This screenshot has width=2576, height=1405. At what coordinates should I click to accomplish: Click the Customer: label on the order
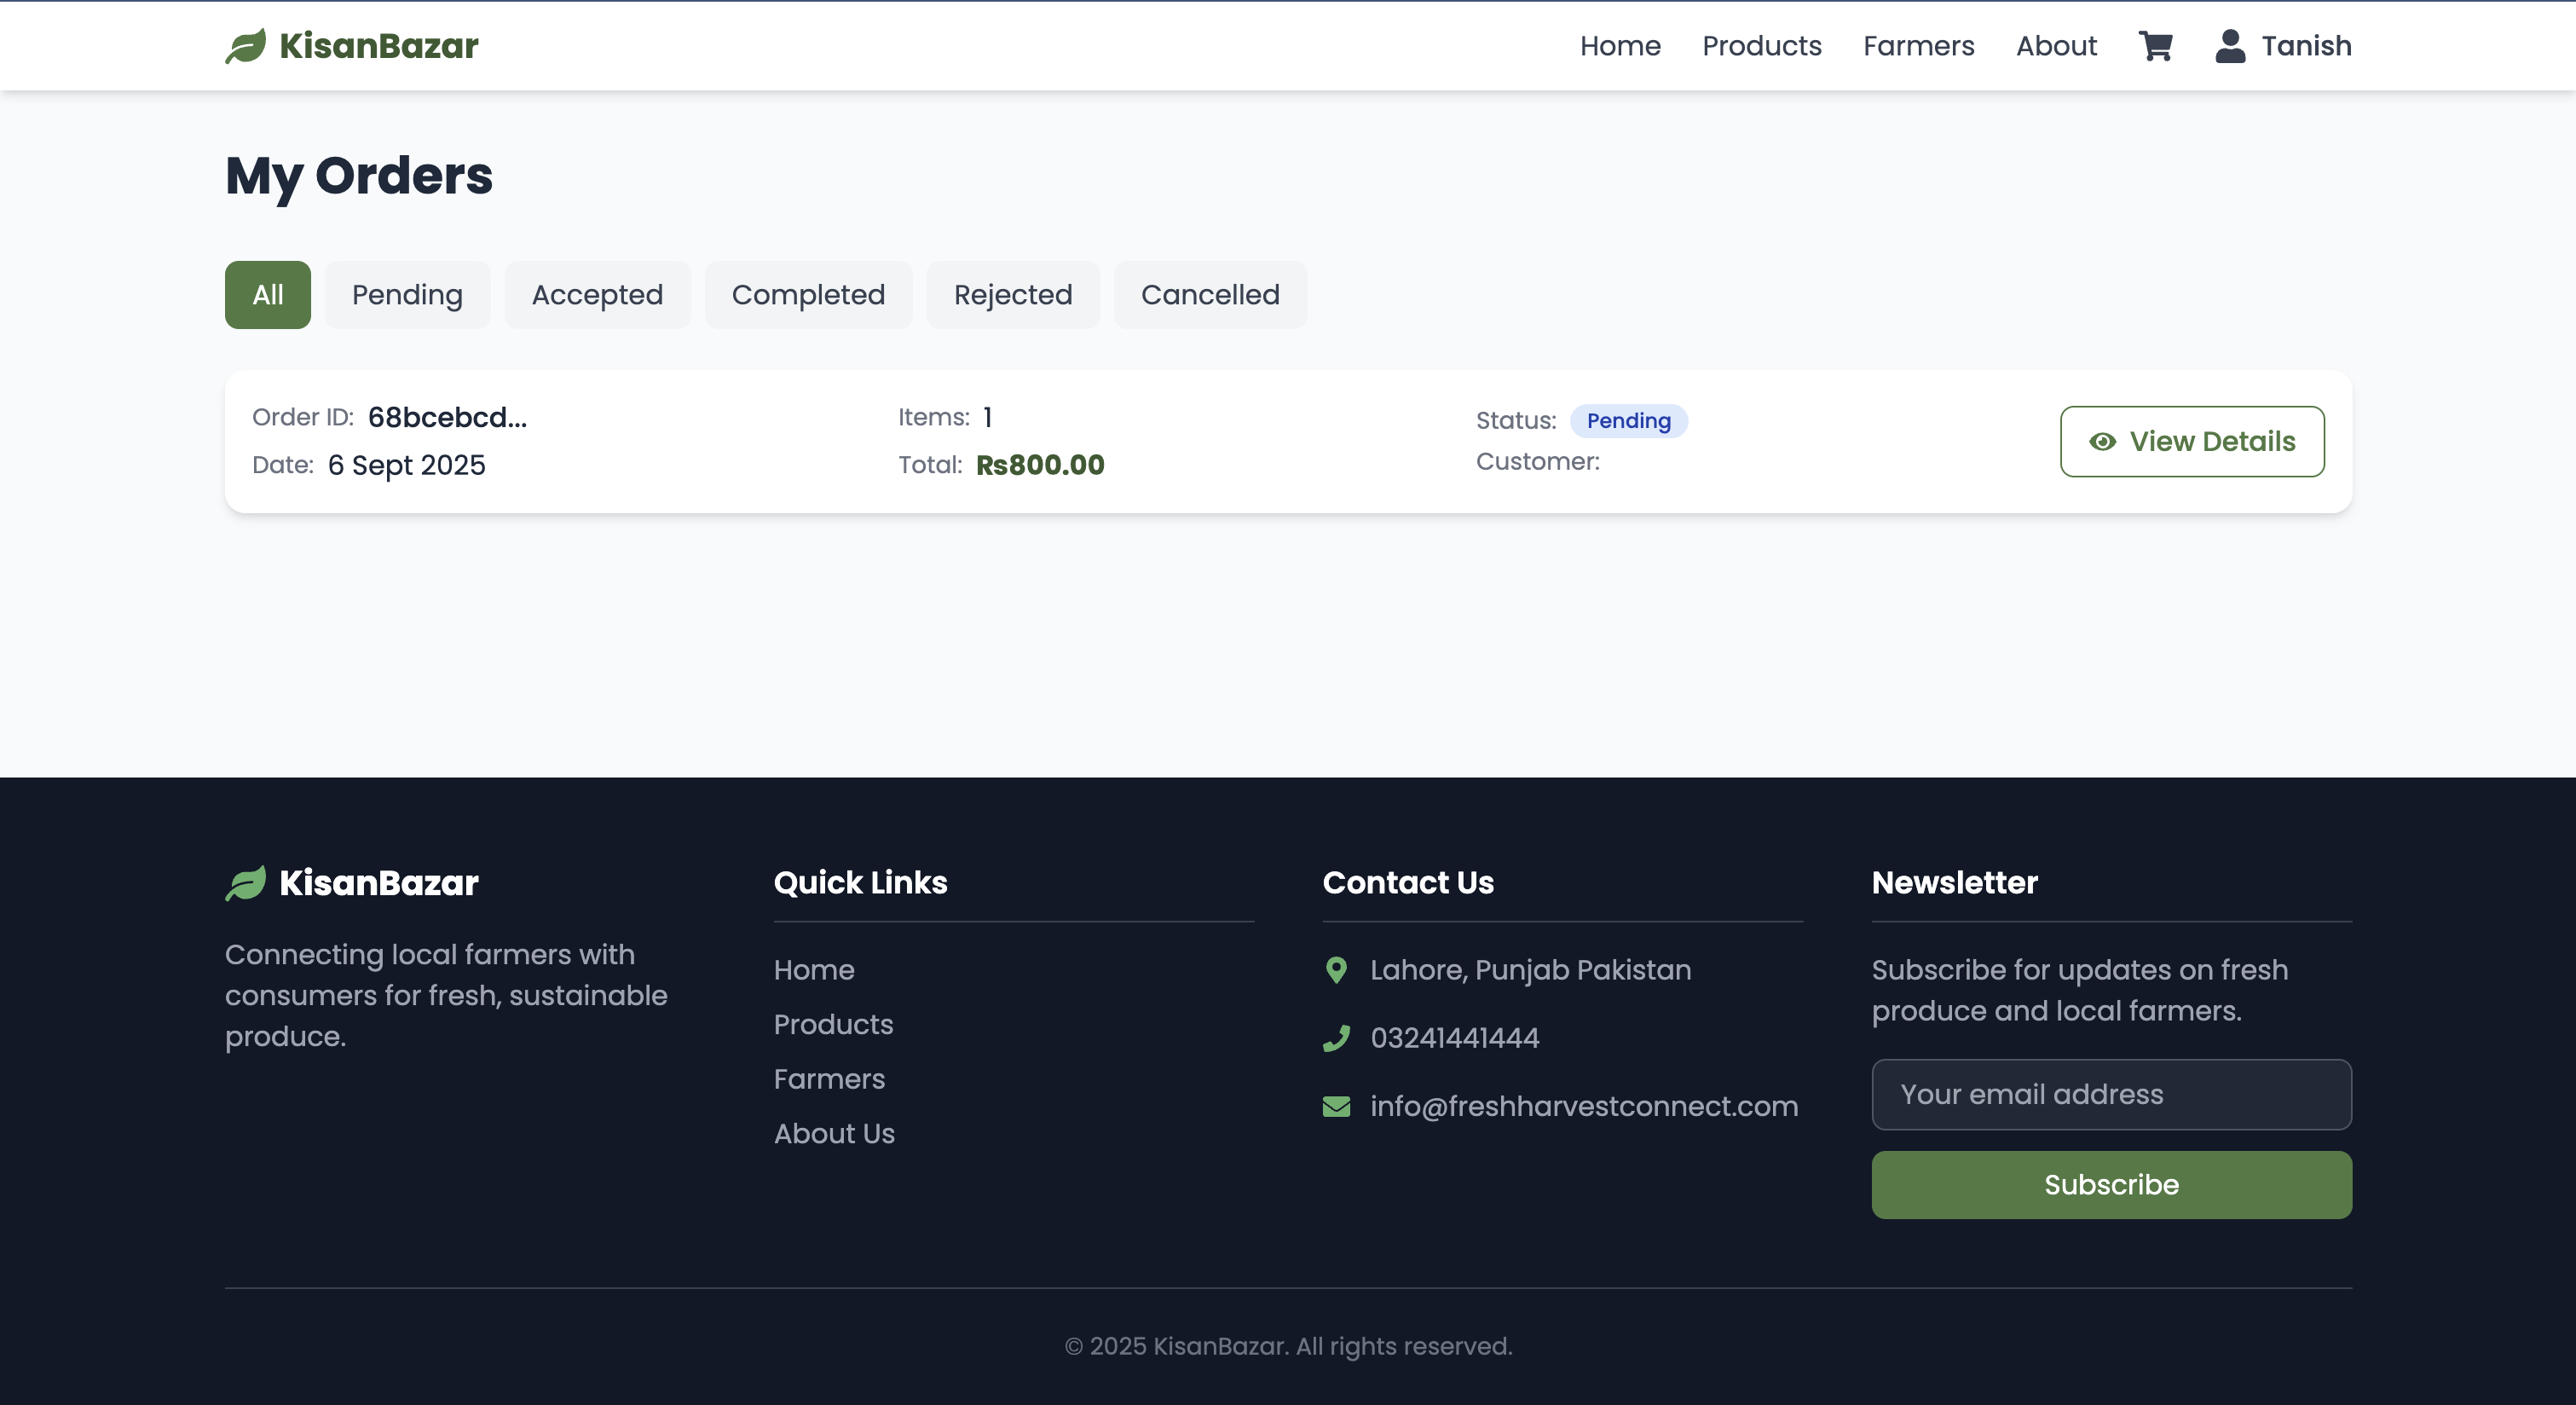coord(1538,462)
